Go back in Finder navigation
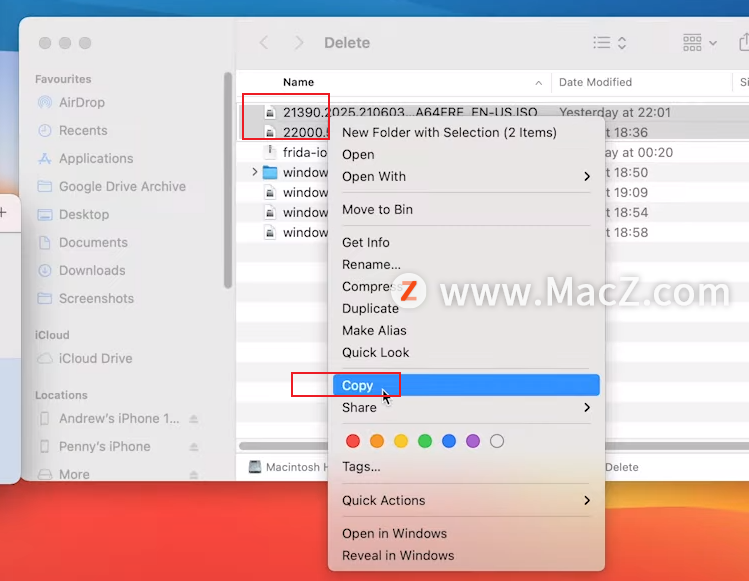Screen dimensions: 749x581 [264, 43]
